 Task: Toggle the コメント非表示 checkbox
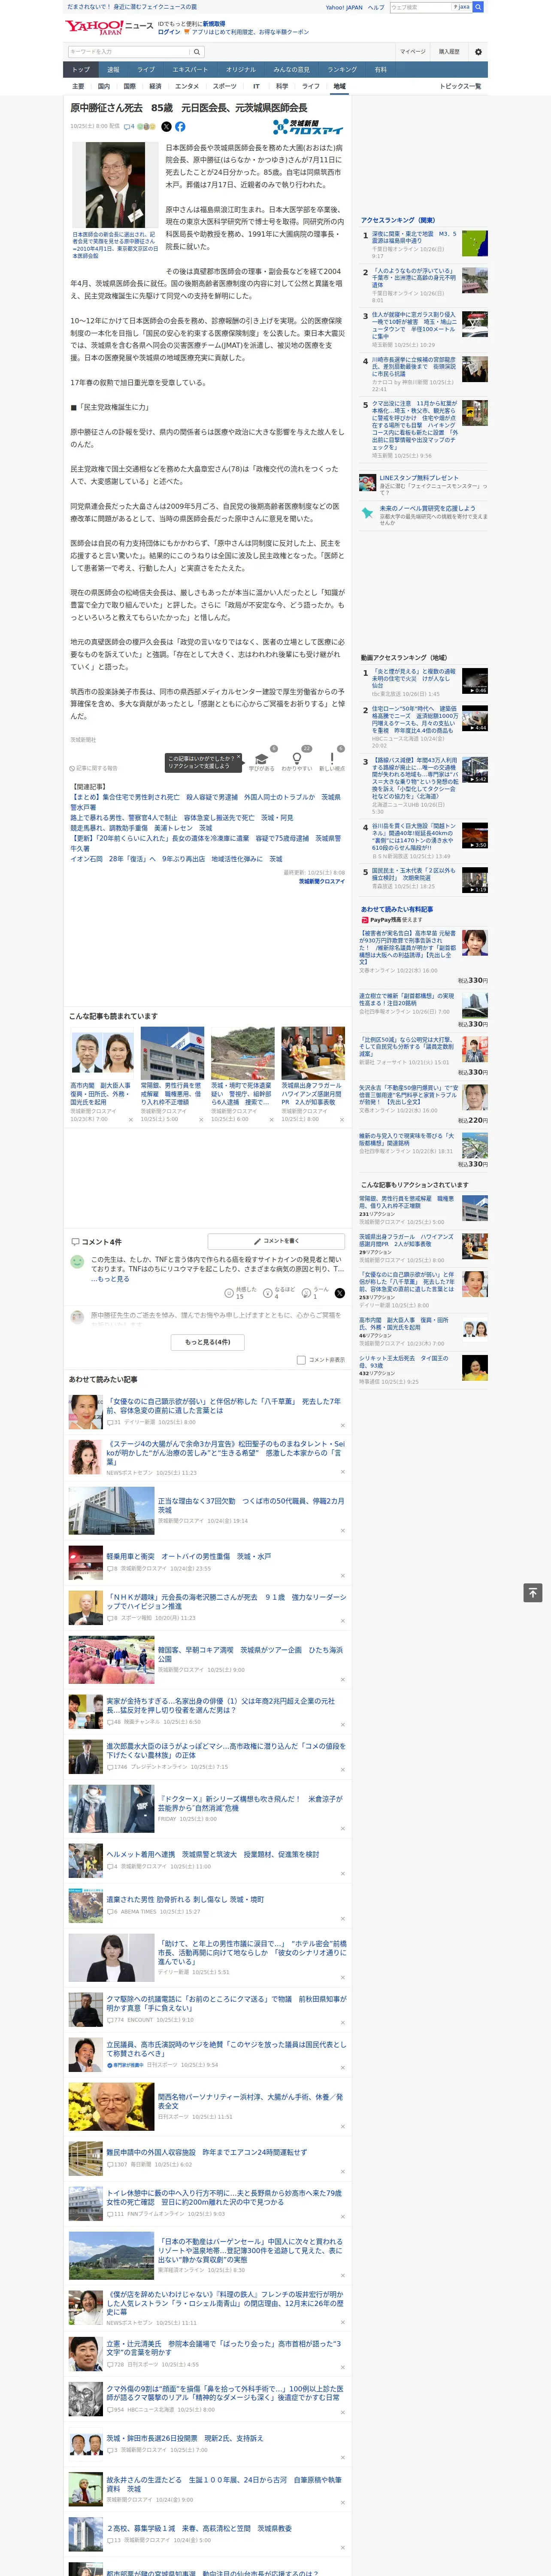click(x=301, y=1360)
